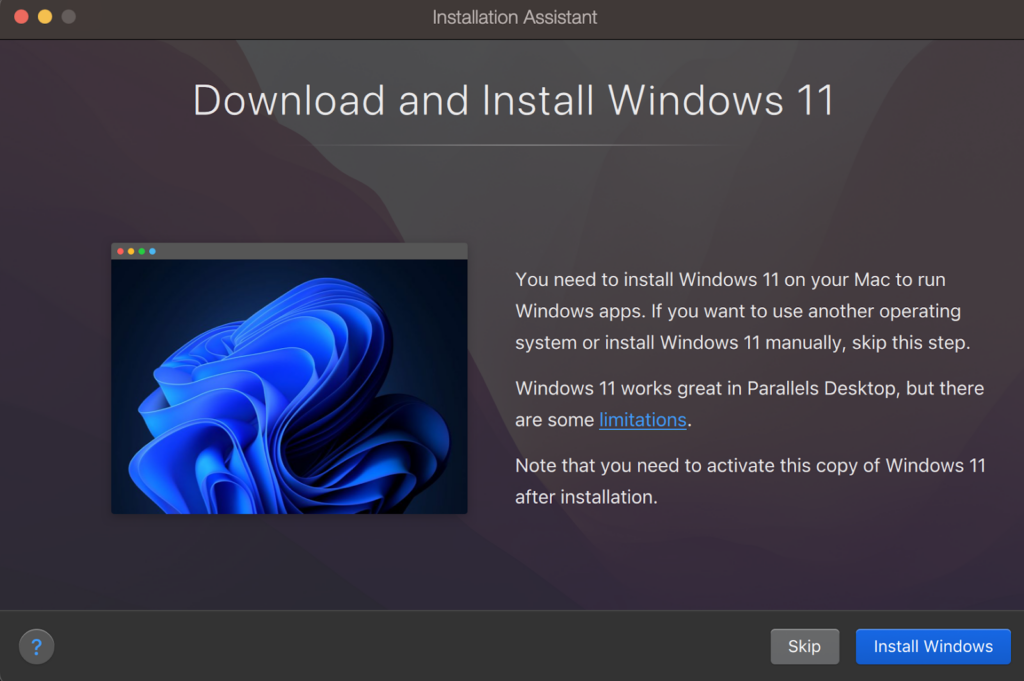The image size is (1024, 681).
Task: Skip the Windows 11 installation step
Action: click(804, 646)
